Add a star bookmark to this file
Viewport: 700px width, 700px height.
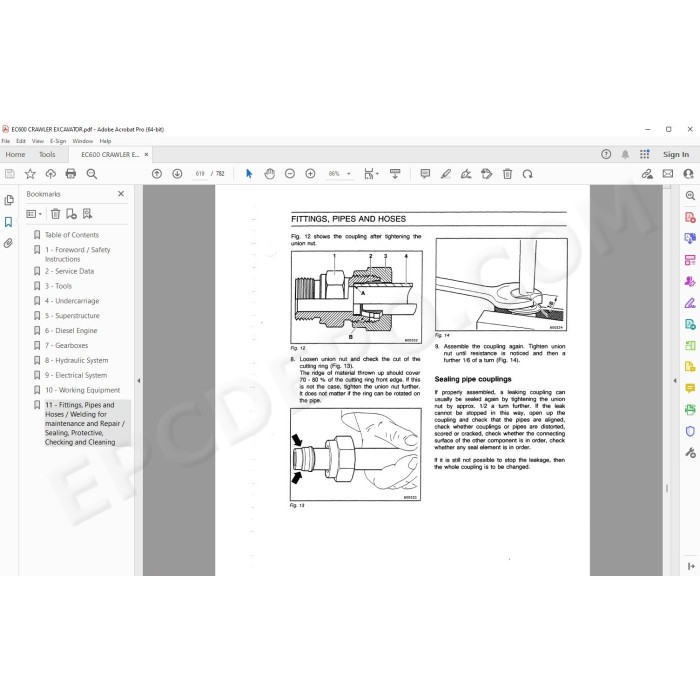pyautogui.click(x=30, y=174)
